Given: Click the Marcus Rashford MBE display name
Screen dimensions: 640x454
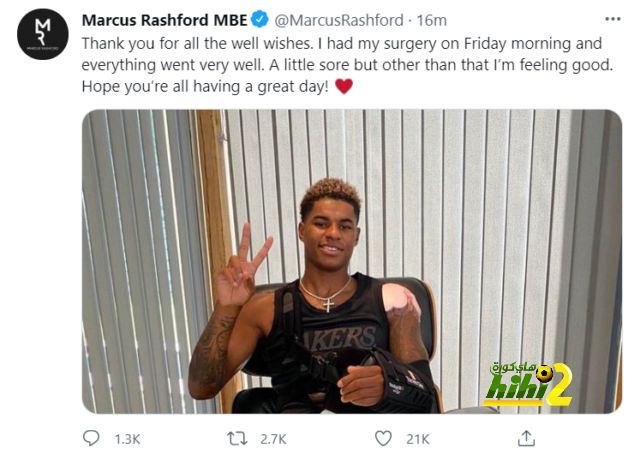Looking at the screenshot, I should point(164,20).
